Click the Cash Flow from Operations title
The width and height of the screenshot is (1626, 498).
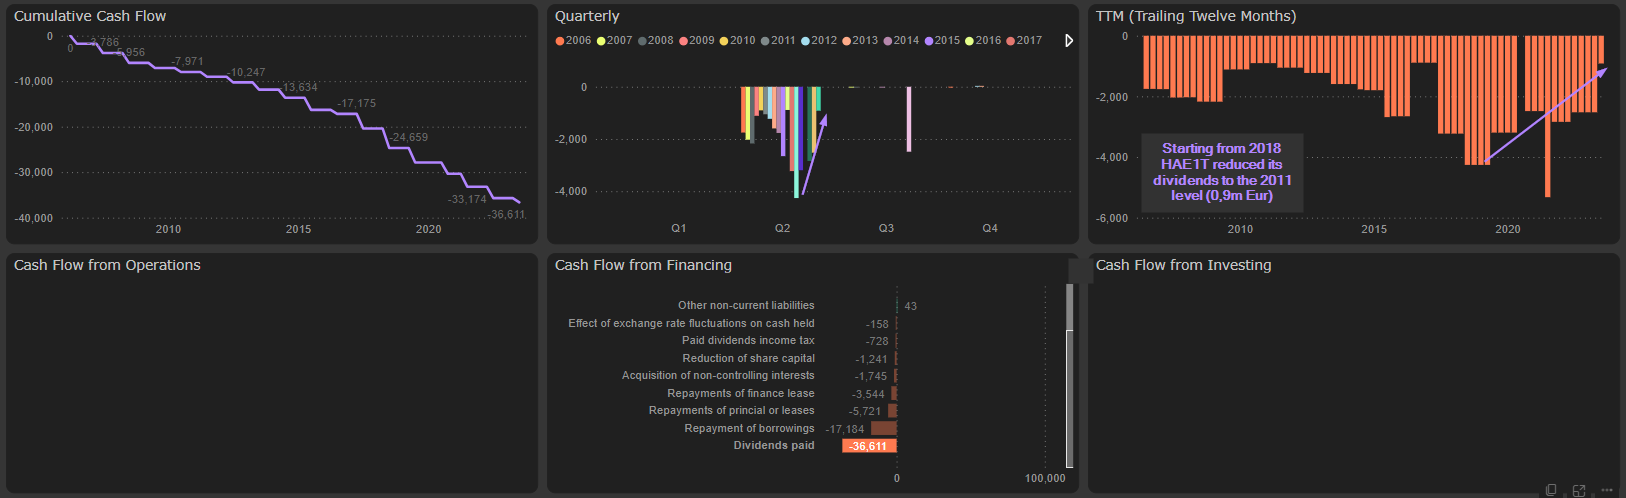point(107,265)
